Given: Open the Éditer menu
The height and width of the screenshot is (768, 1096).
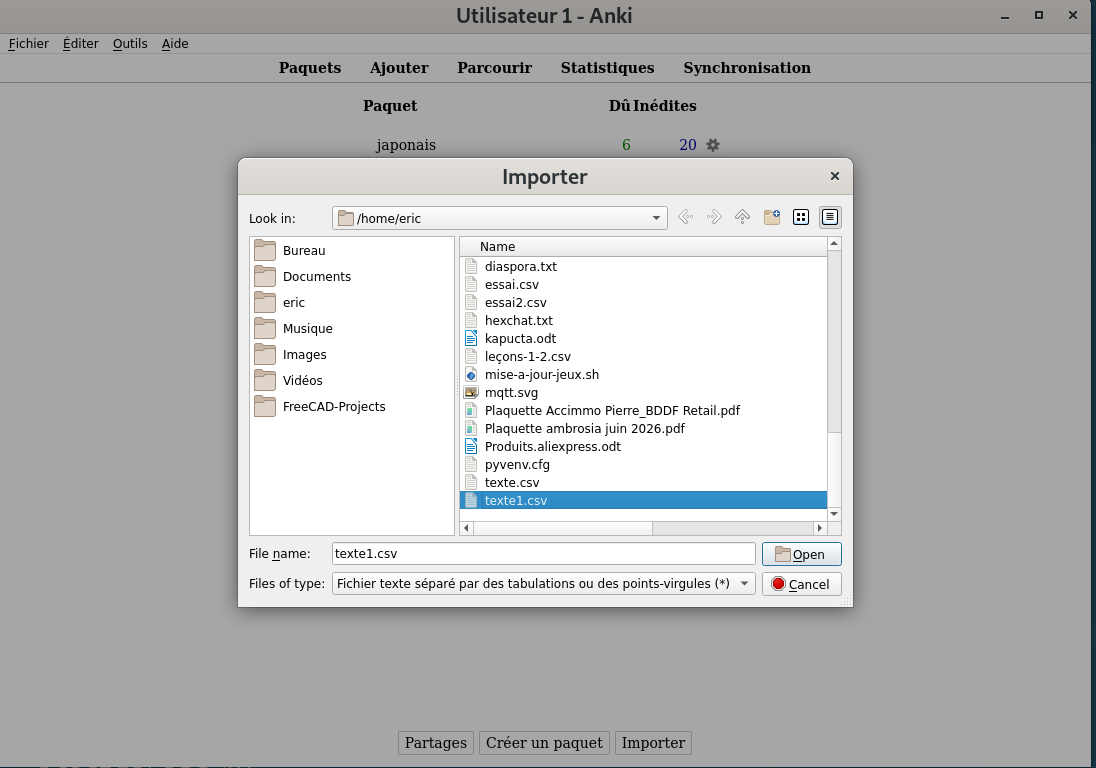Looking at the screenshot, I should click(80, 43).
